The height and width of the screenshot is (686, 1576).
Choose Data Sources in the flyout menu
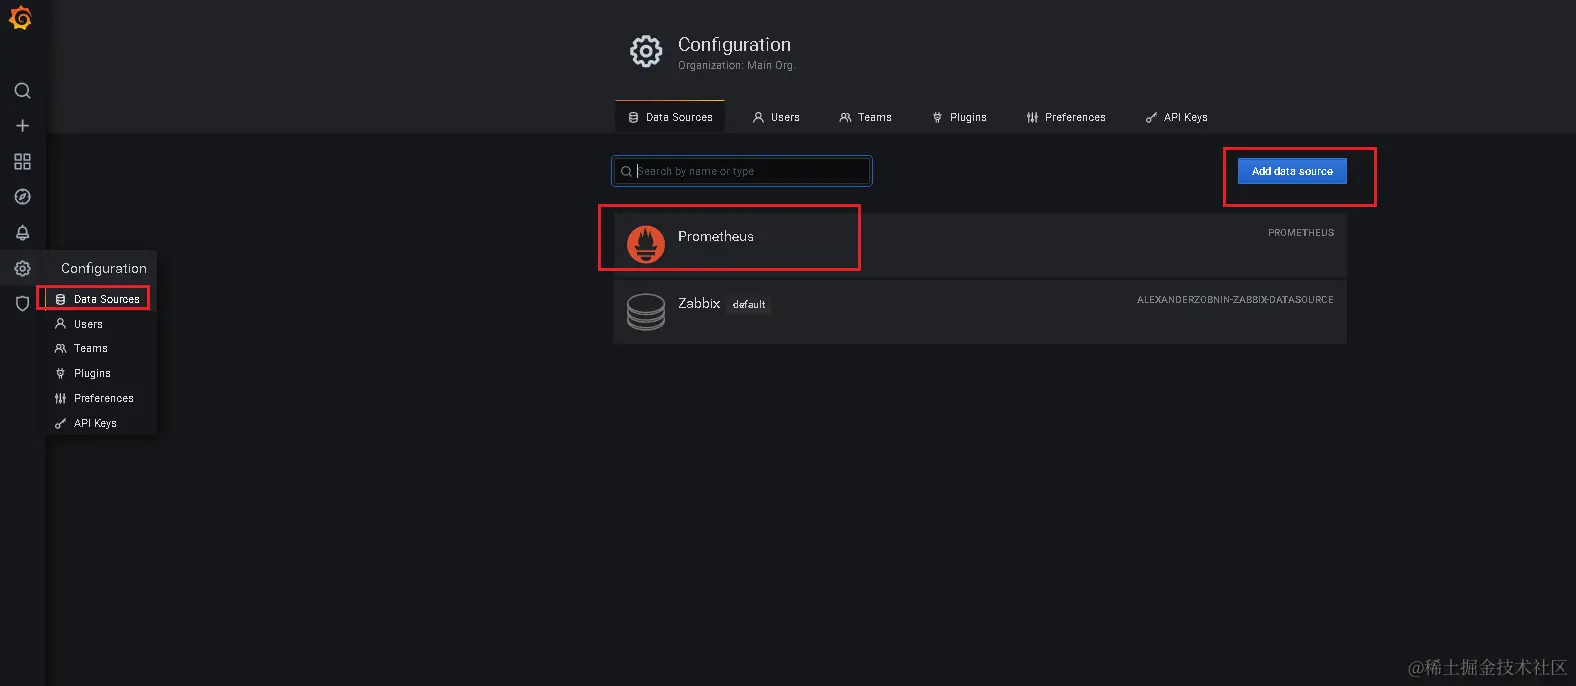(x=97, y=299)
